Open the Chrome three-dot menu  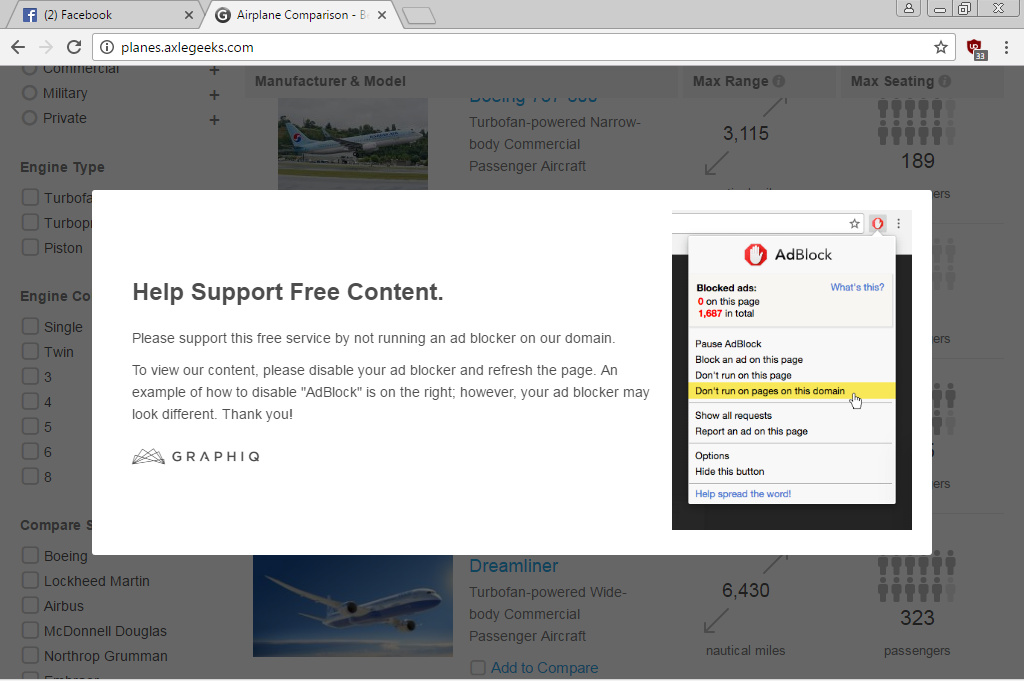(x=1006, y=47)
